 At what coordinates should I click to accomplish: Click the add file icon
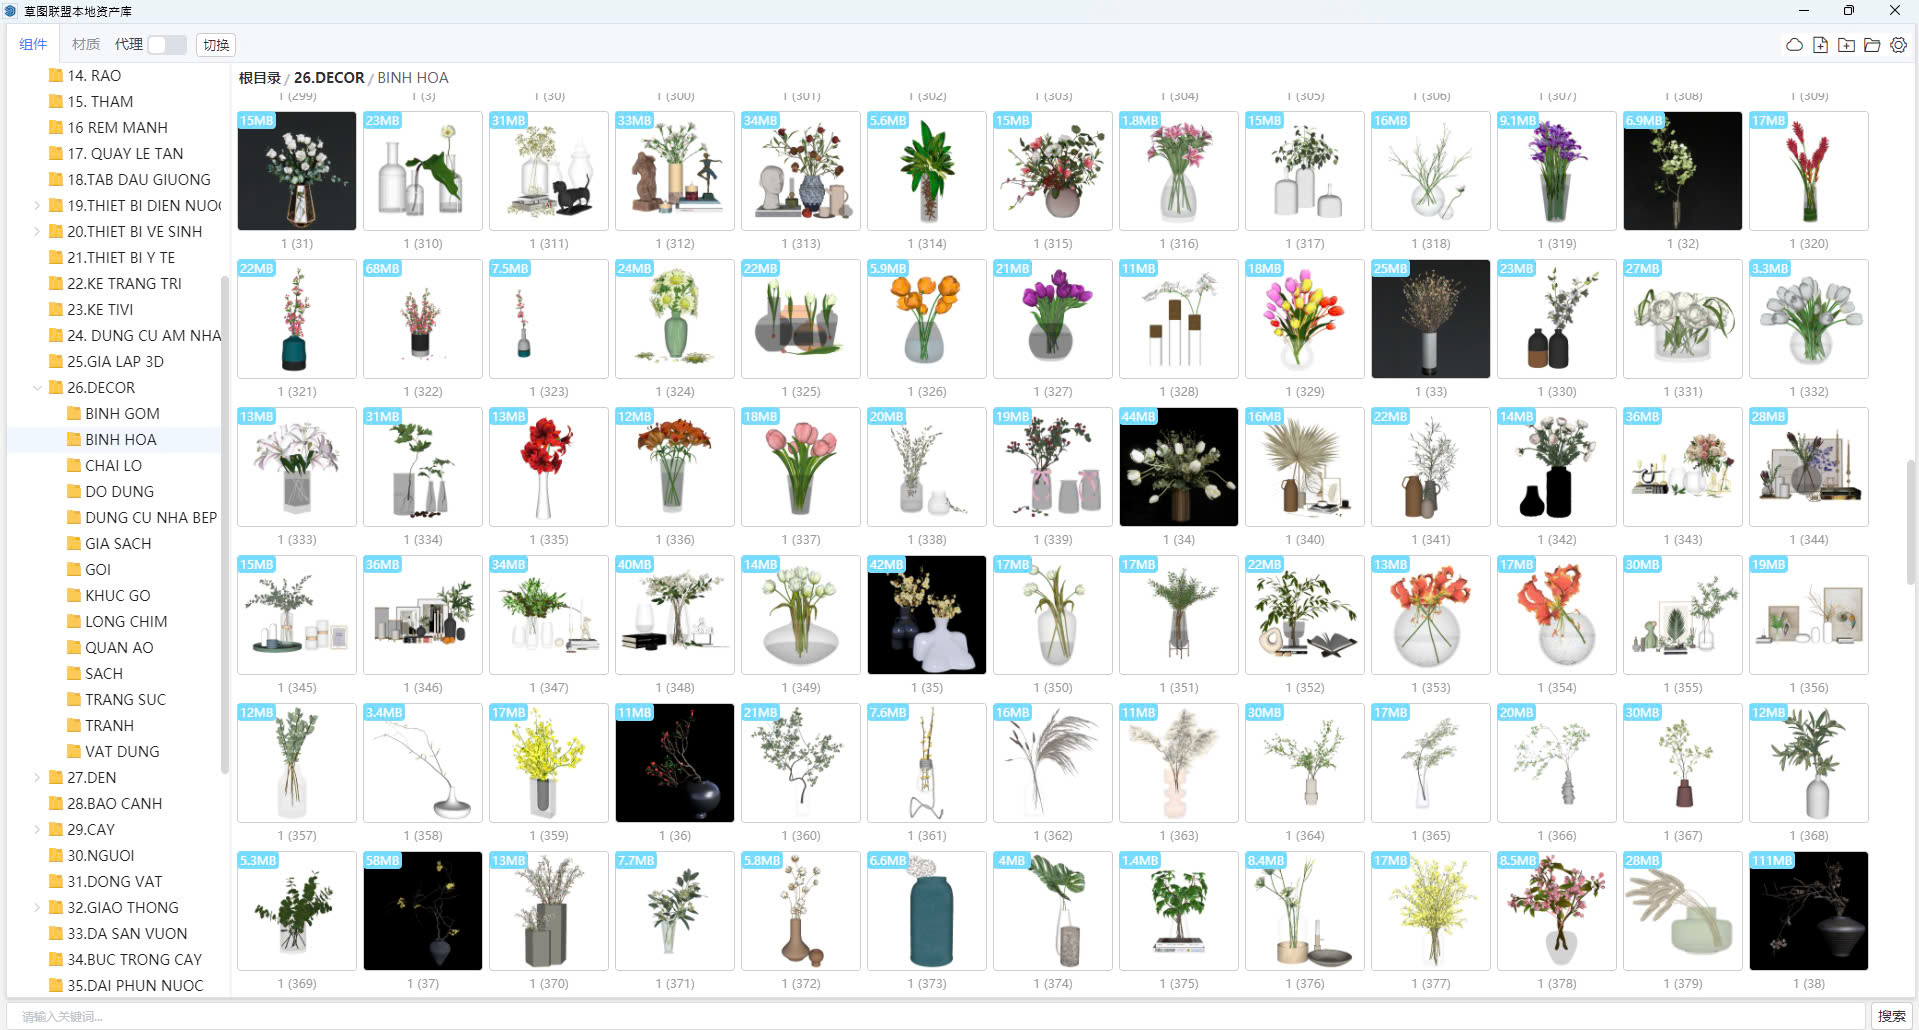[x=1820, y=45]
